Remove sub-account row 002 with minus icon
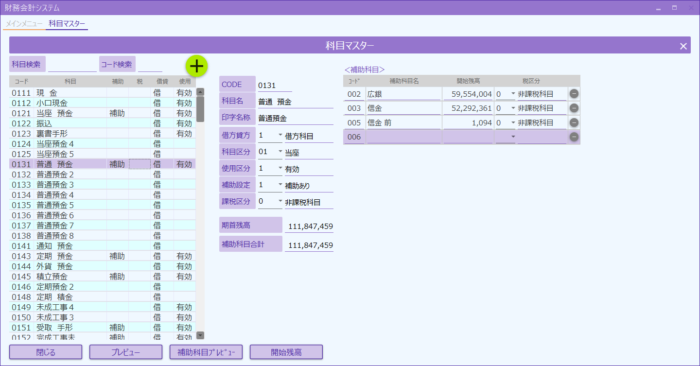 [574, 94]
